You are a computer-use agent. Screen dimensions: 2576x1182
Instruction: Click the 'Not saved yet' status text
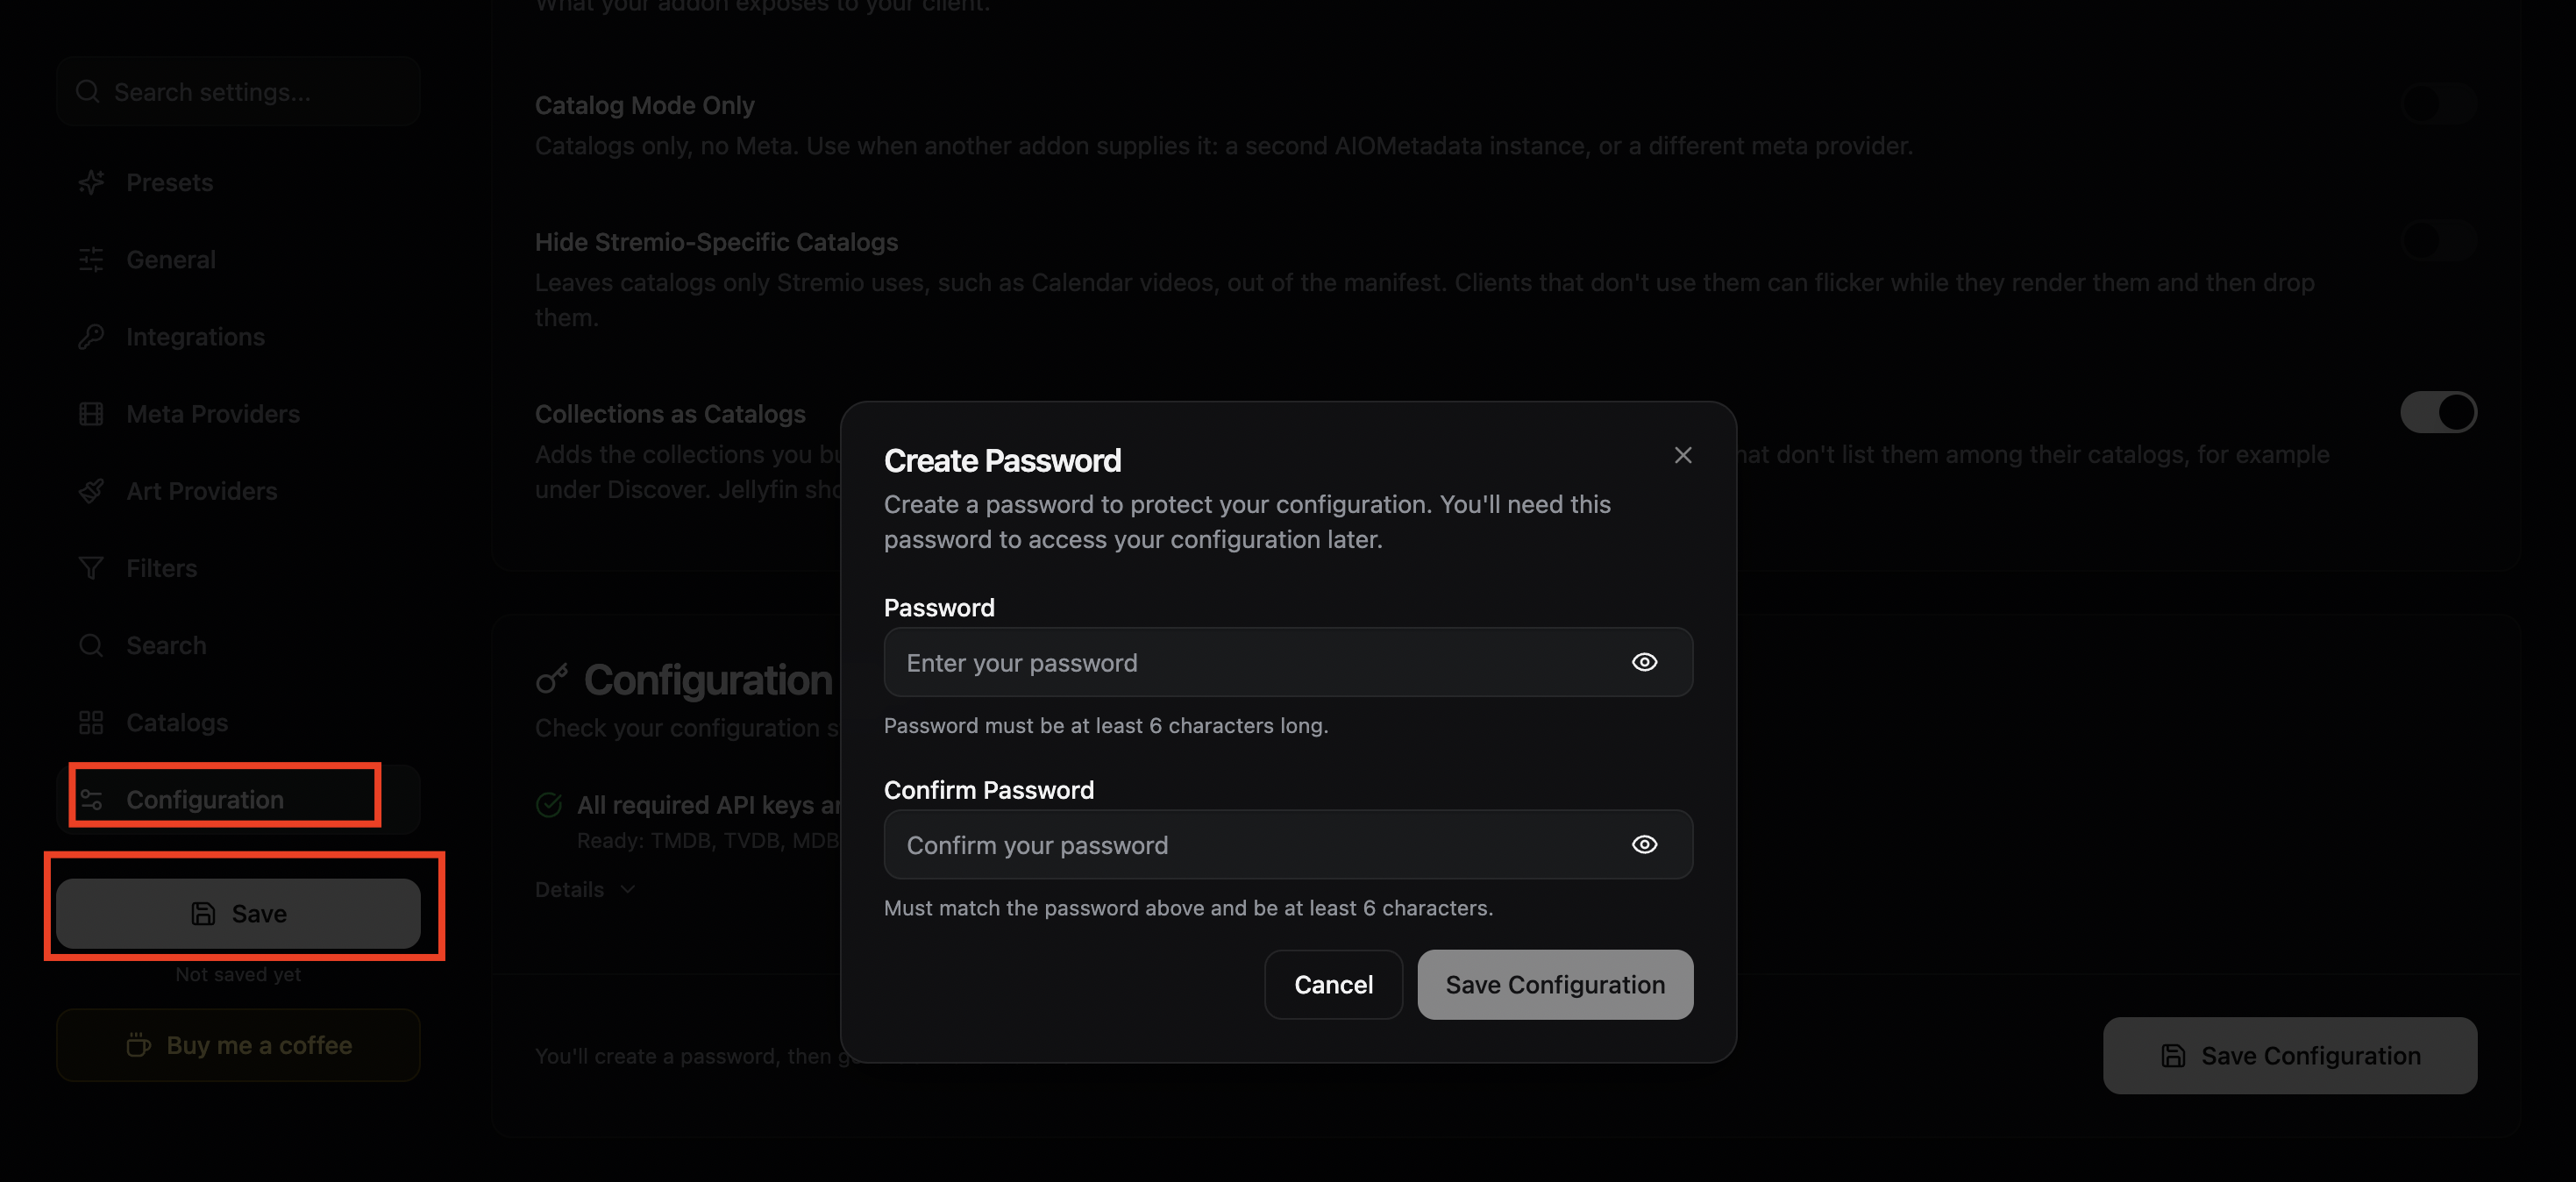(x=238, y=974)
